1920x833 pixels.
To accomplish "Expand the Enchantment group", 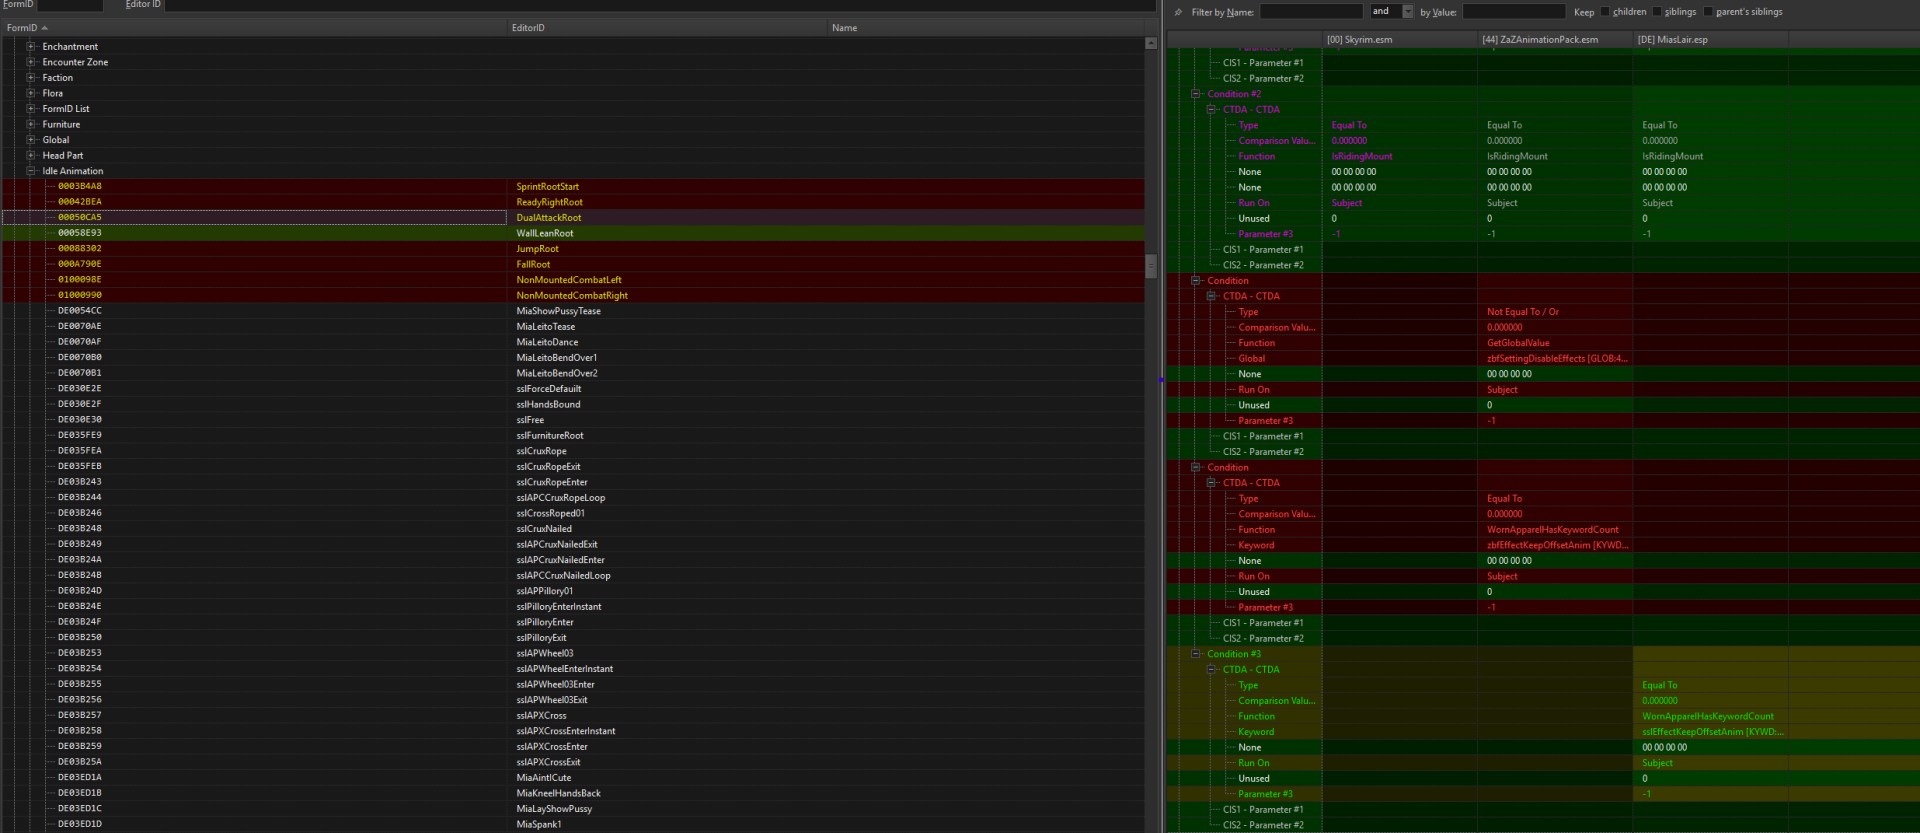I will (x=31, y=47).
